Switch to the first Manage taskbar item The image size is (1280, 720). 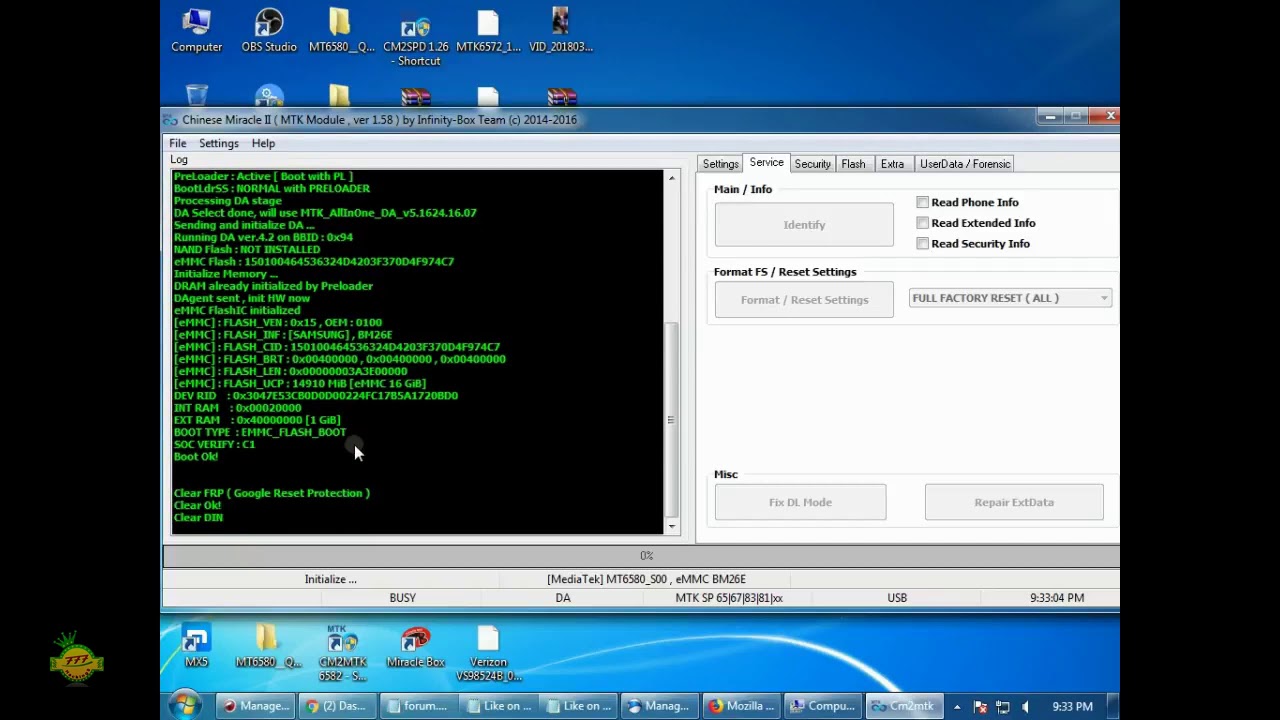point(256,706)
